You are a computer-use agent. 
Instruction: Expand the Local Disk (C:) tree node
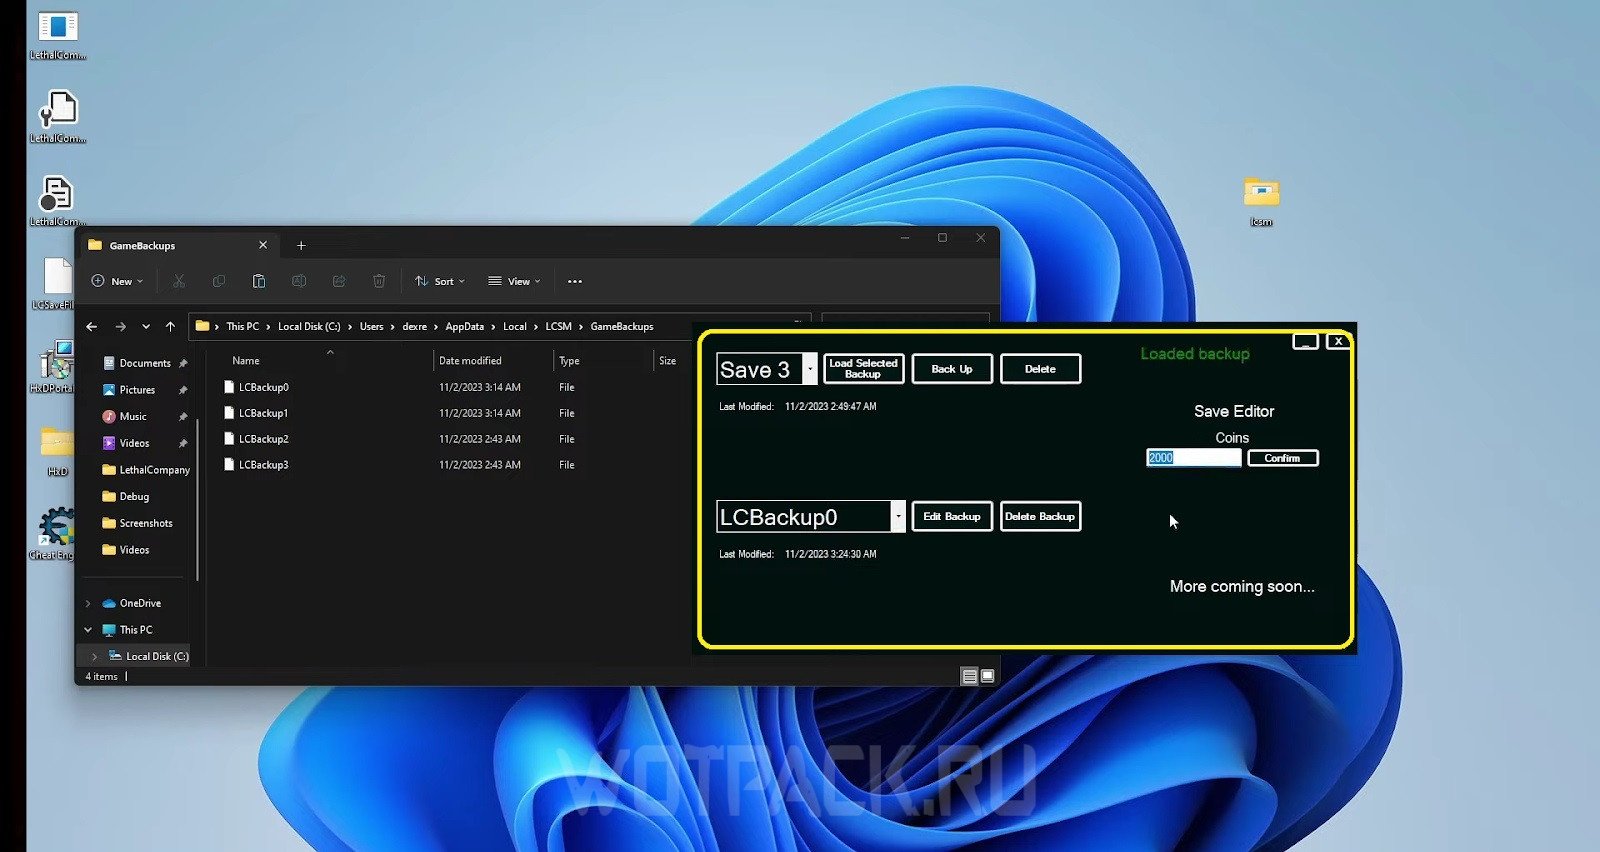point(95,657)
